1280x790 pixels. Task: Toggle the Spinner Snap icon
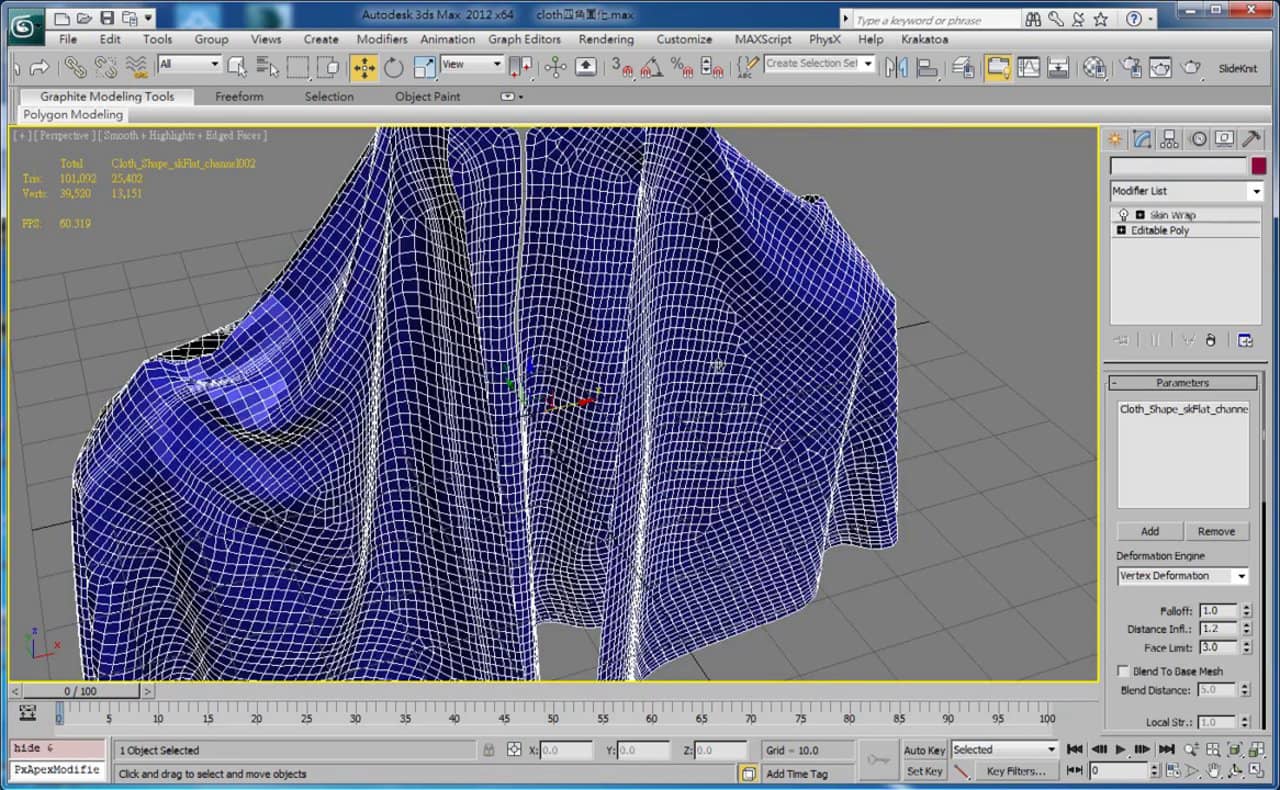[712, 68]
